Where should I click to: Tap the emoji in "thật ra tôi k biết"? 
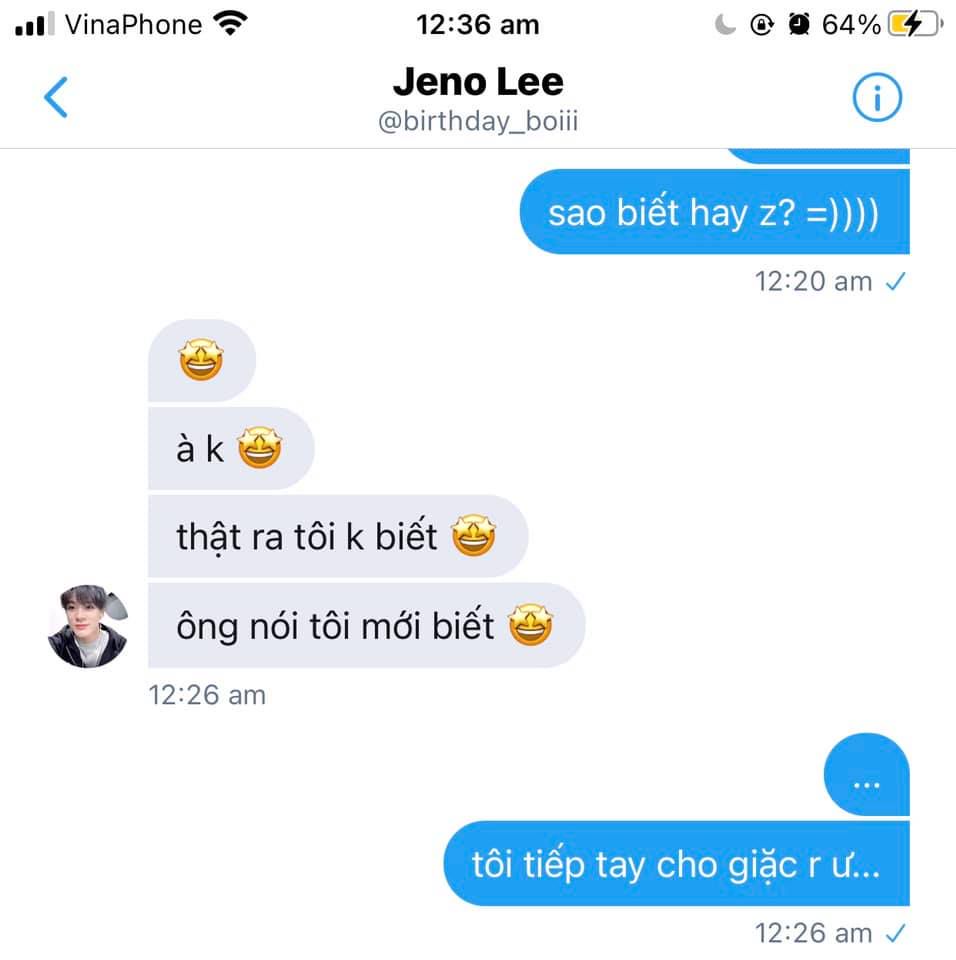click(x=473, y=536)
